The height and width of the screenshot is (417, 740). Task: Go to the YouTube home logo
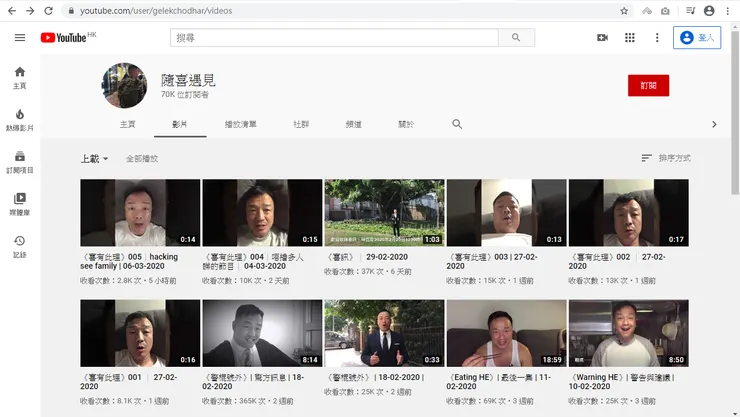(64, 37)
